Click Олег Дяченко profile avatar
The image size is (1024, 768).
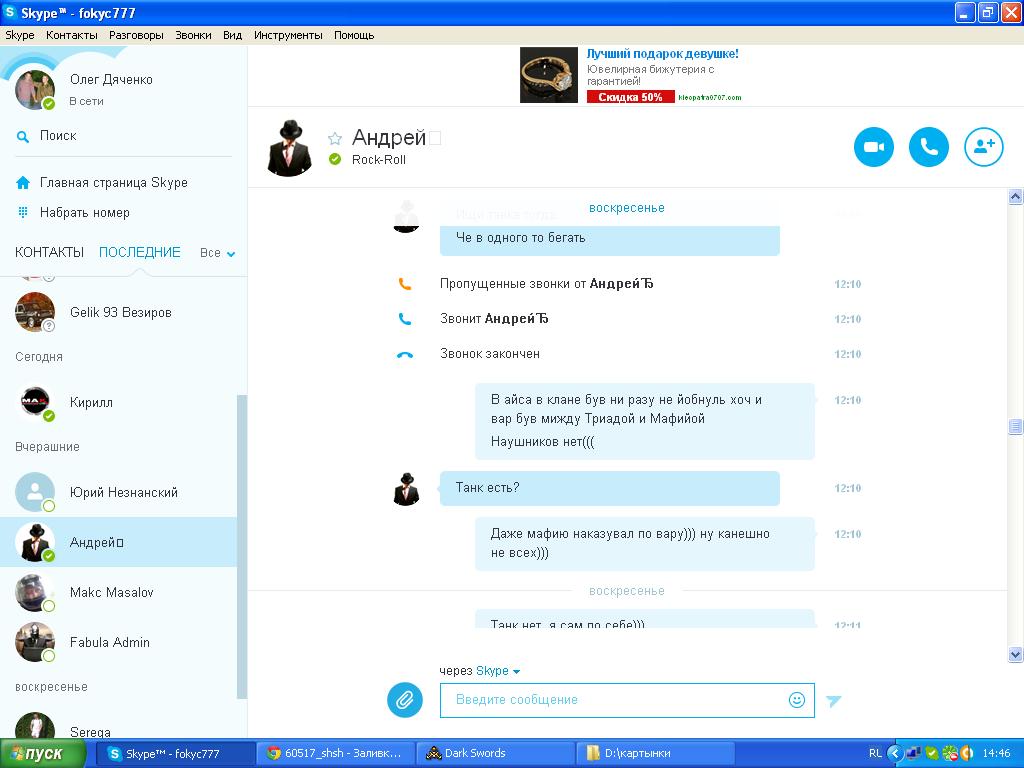(x=35, y=89)
